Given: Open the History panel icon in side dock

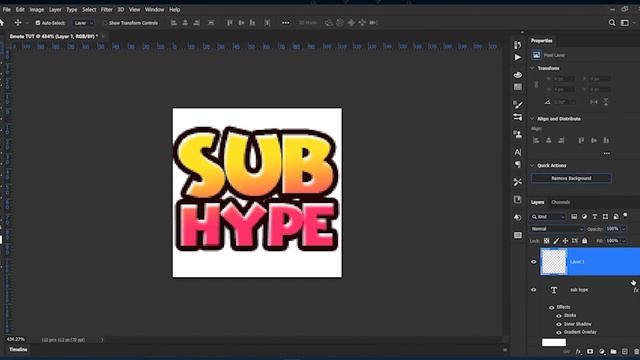Looking at the screenshot, I should click(518, 45).
